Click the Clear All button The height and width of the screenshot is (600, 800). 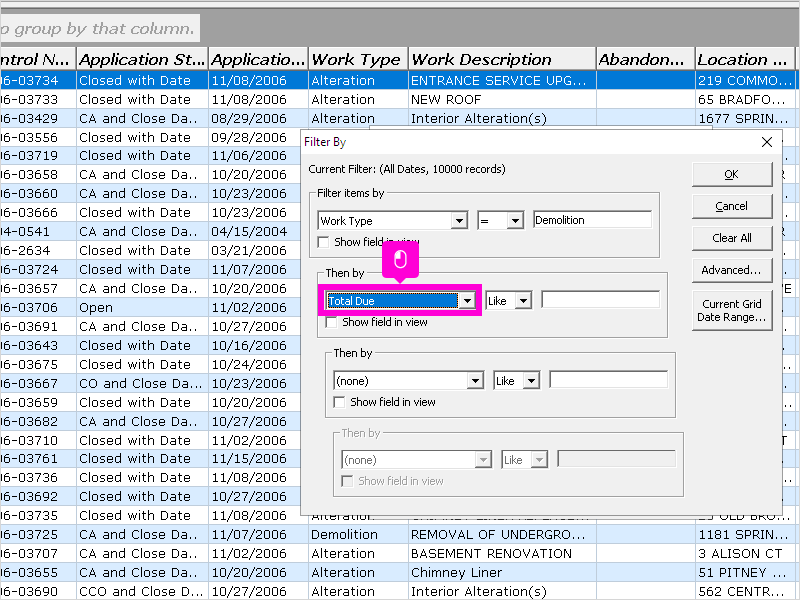[732, 238]
